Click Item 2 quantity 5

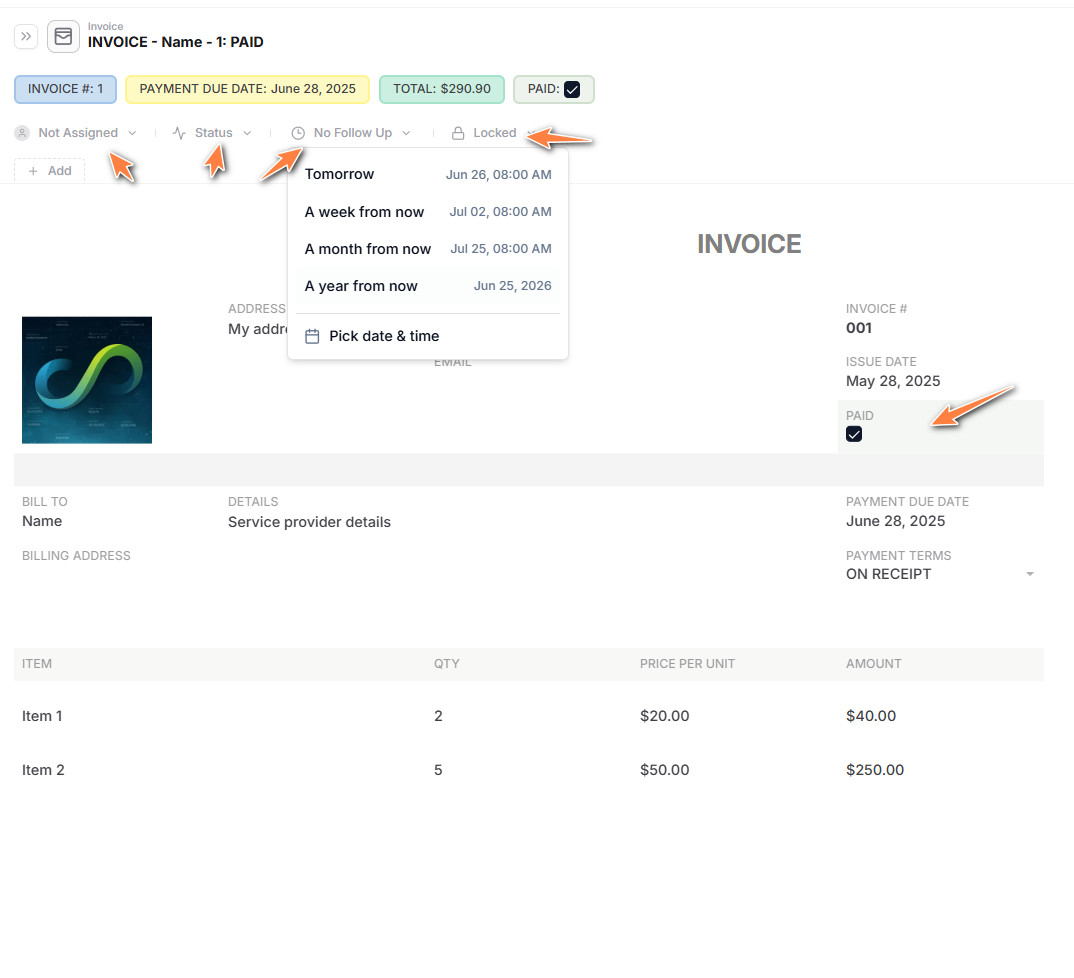click(438, 770)
